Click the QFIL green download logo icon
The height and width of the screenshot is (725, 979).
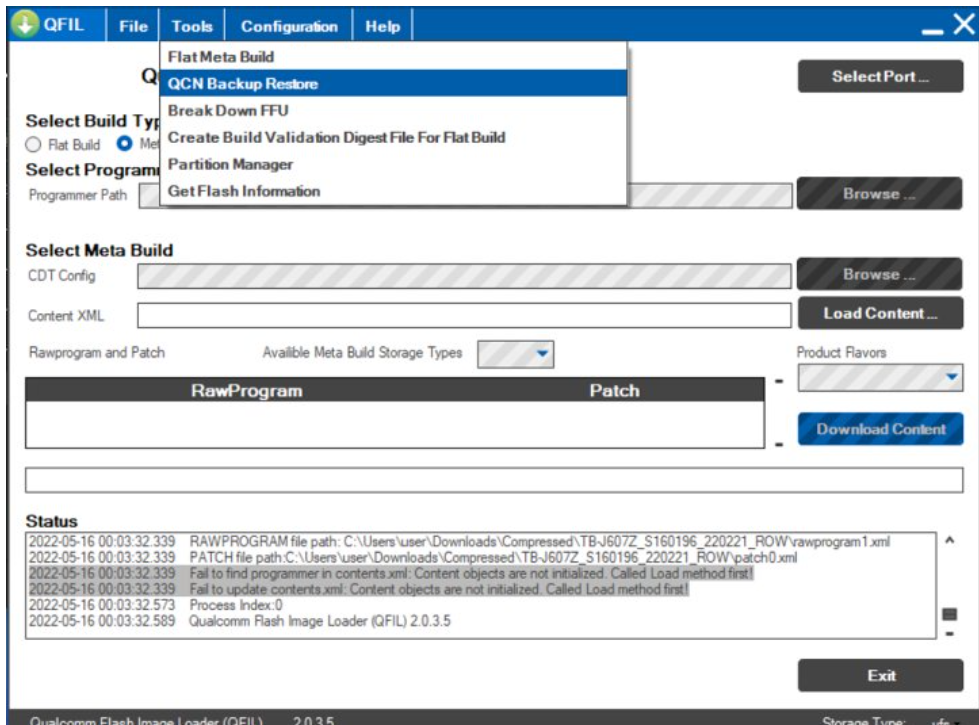click(x=25, y=24)
